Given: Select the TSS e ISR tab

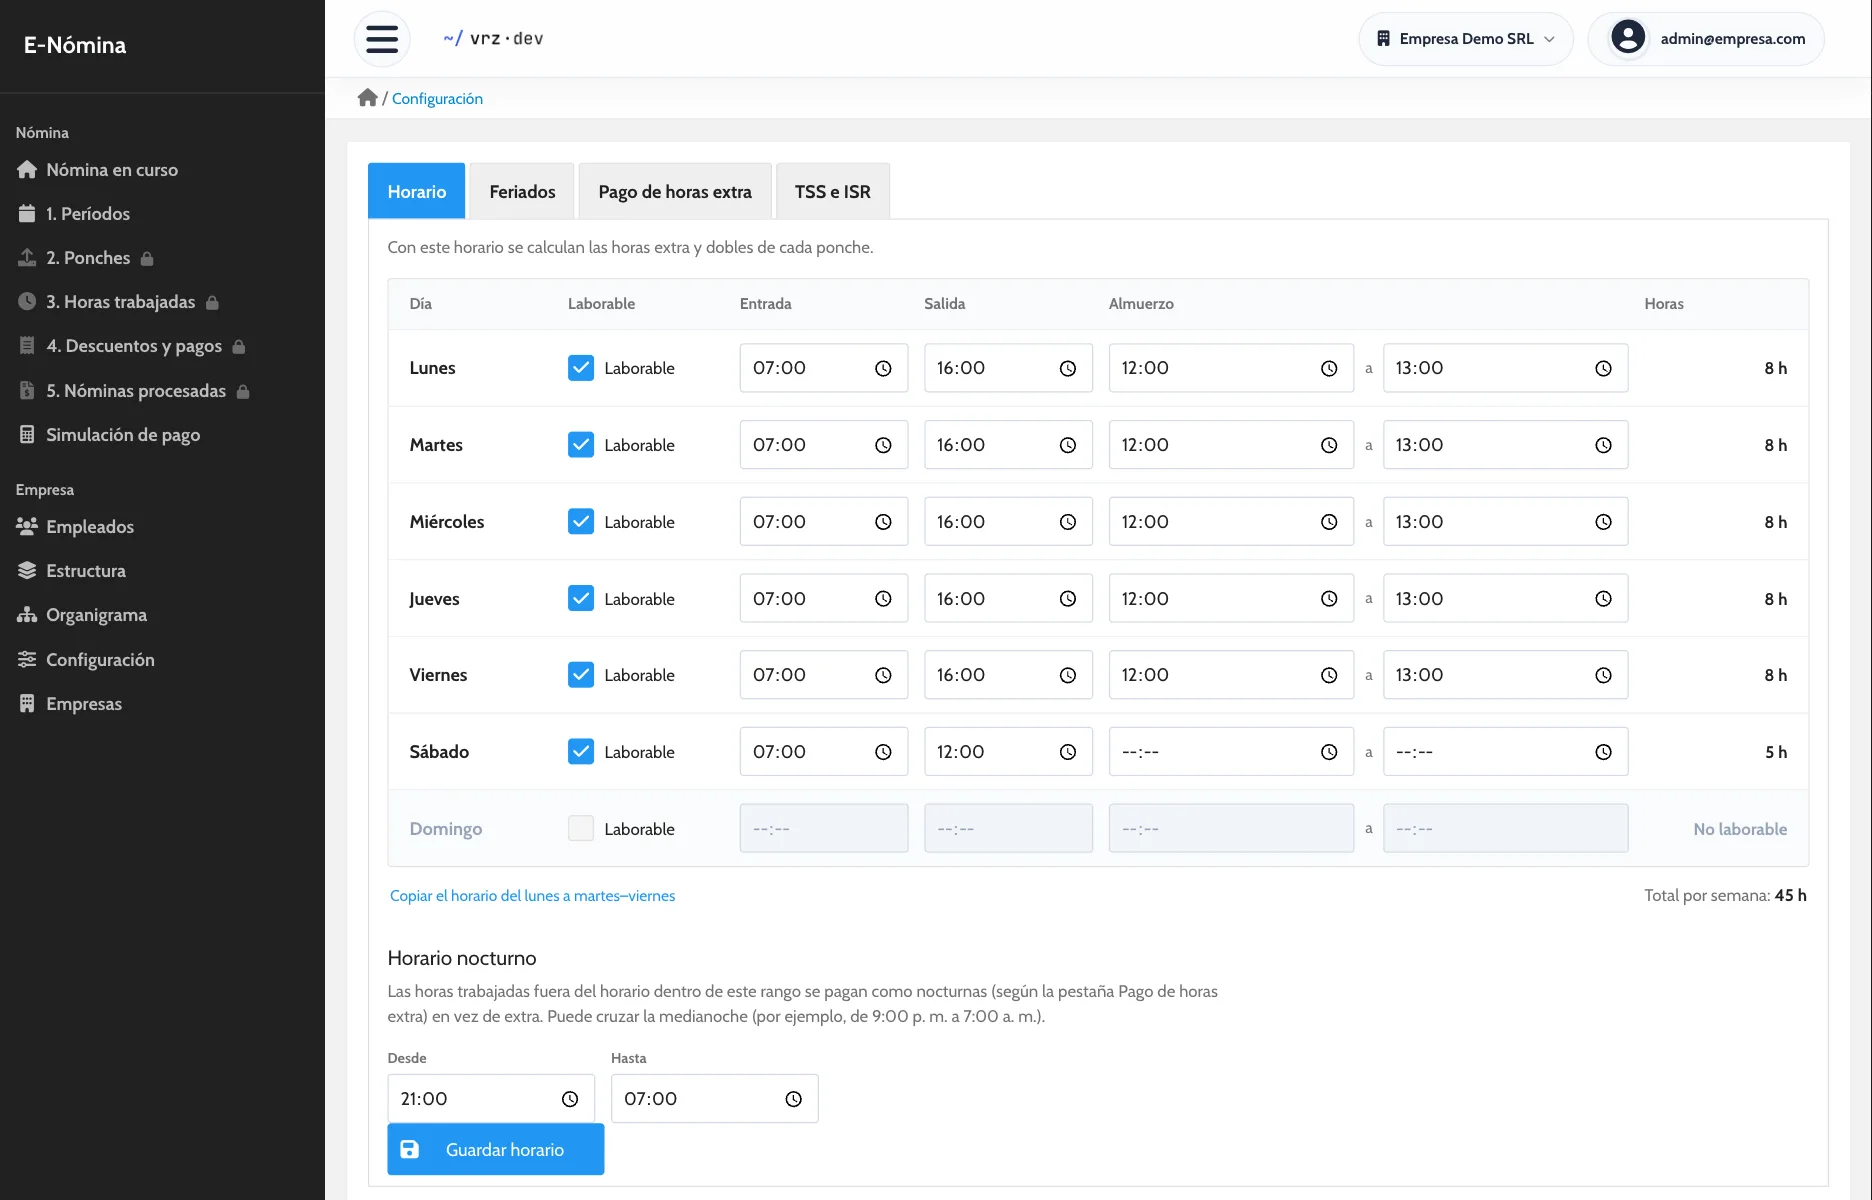Looking at the screenshot, I should 833,191.
